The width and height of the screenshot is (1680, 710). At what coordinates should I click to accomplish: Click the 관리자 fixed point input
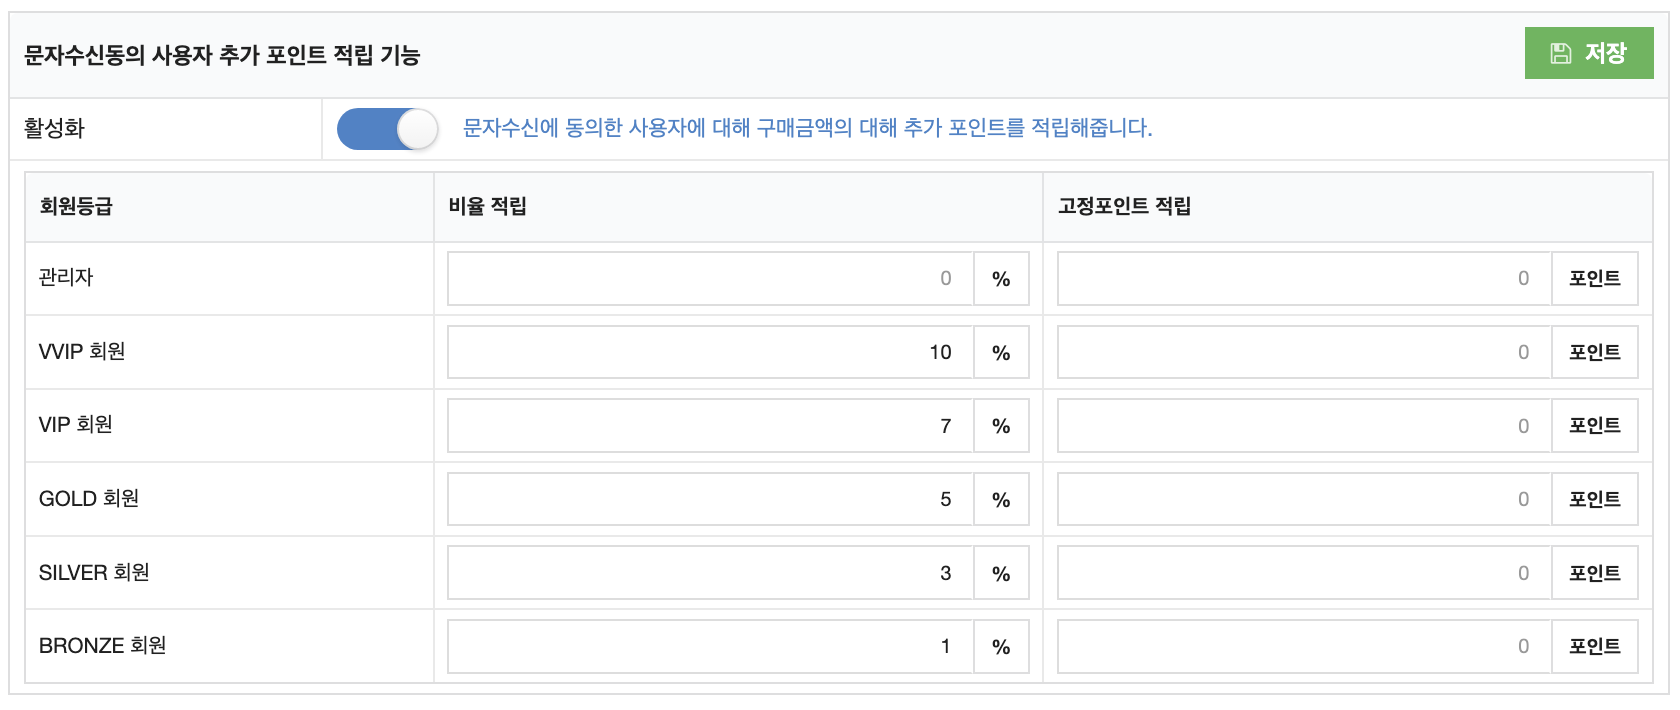pos(1304,278)
